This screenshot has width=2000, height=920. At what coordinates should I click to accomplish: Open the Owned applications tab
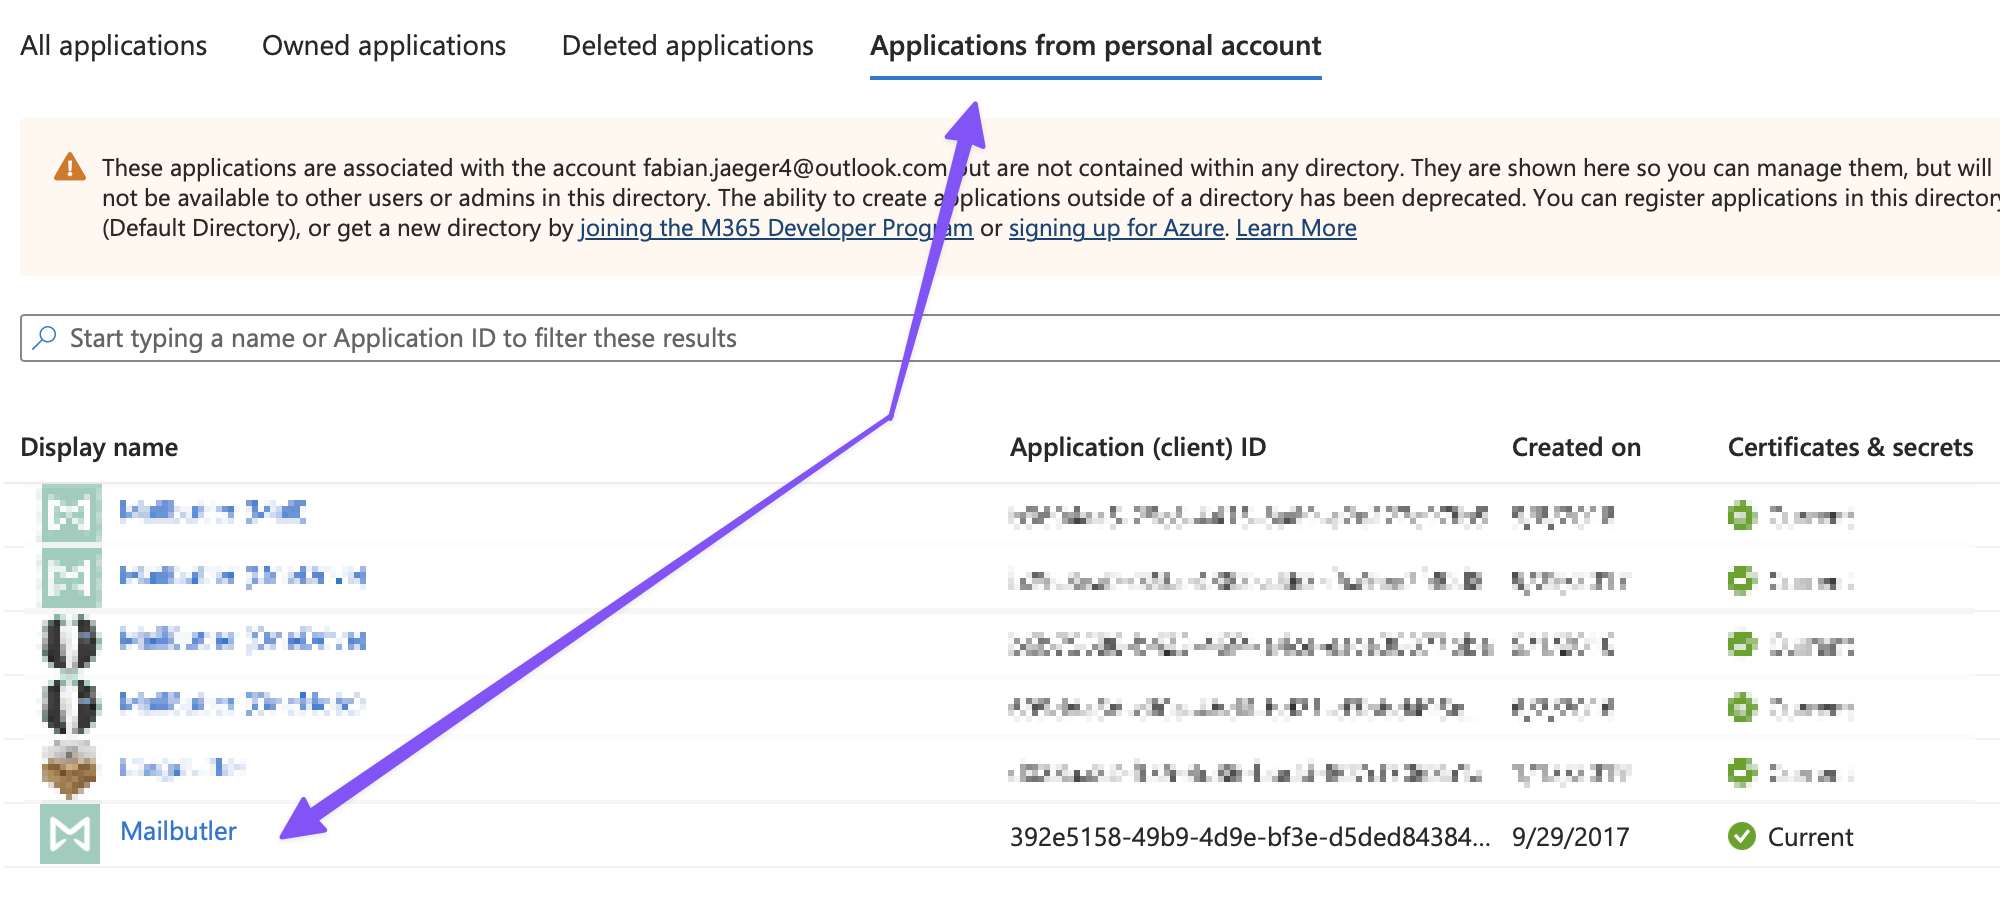(x=384, y=46)
